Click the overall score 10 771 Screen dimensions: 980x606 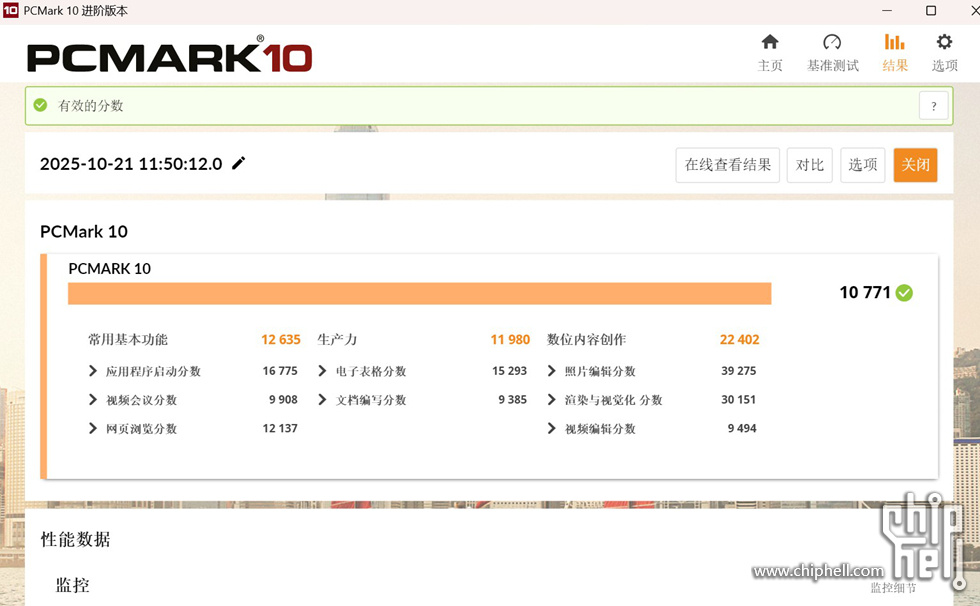[864, 292]
